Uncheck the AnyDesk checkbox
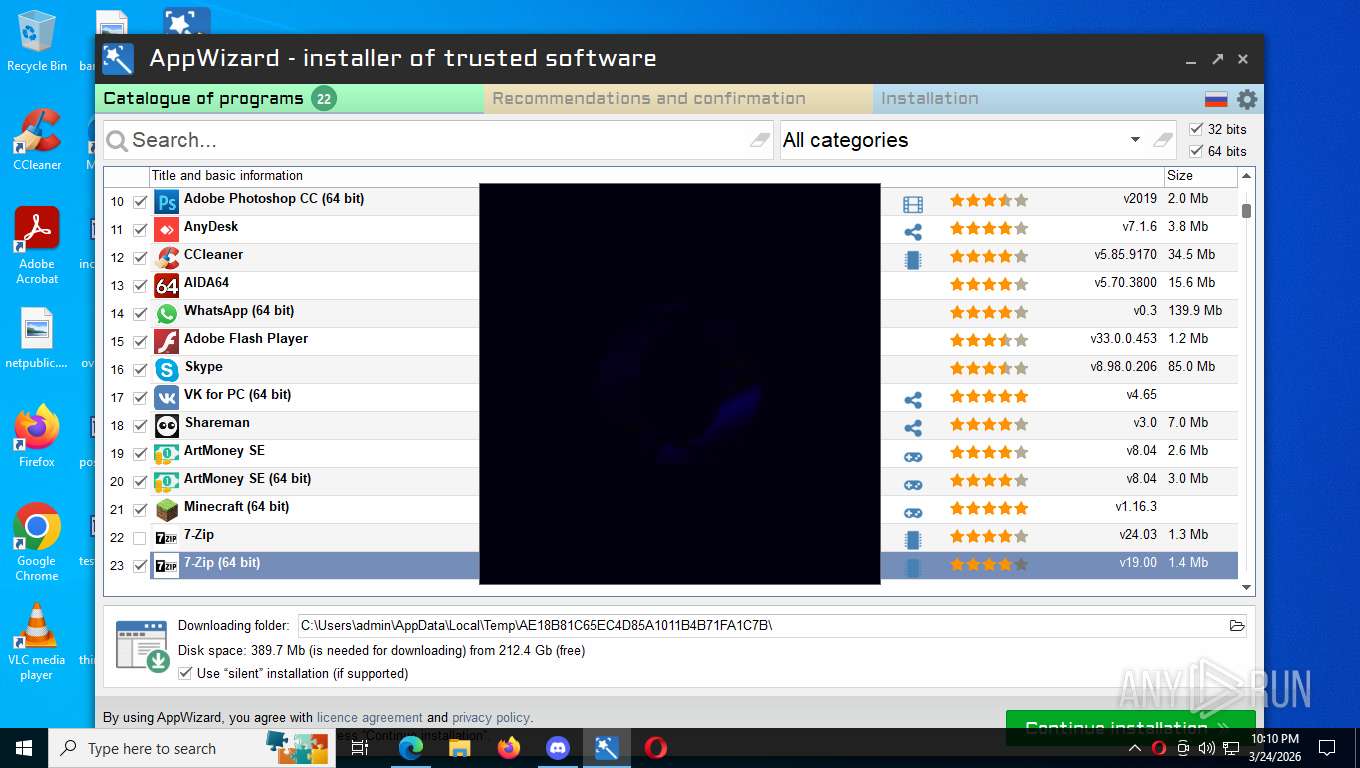 pyautogui.click(x=140, y=230)
